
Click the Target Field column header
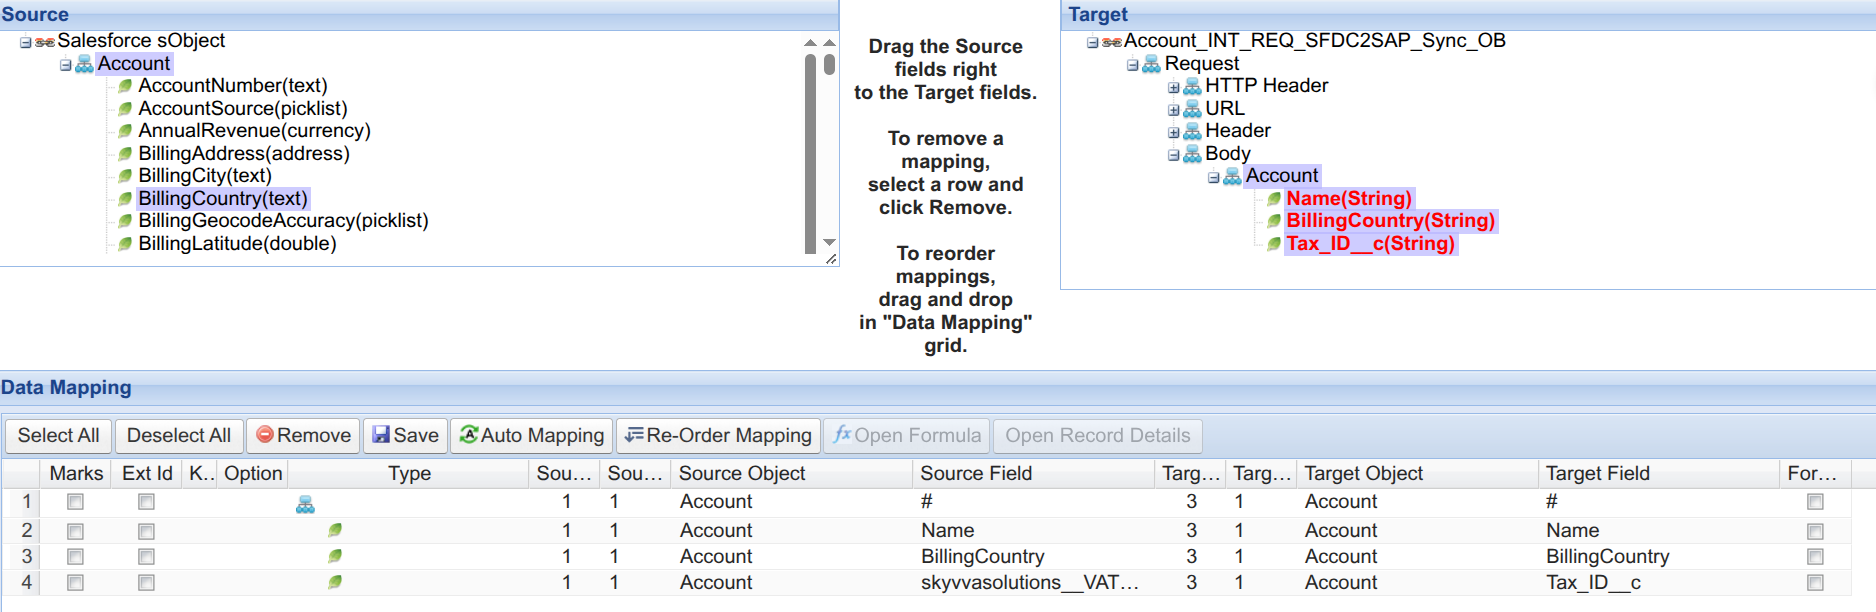(1659, 473)
